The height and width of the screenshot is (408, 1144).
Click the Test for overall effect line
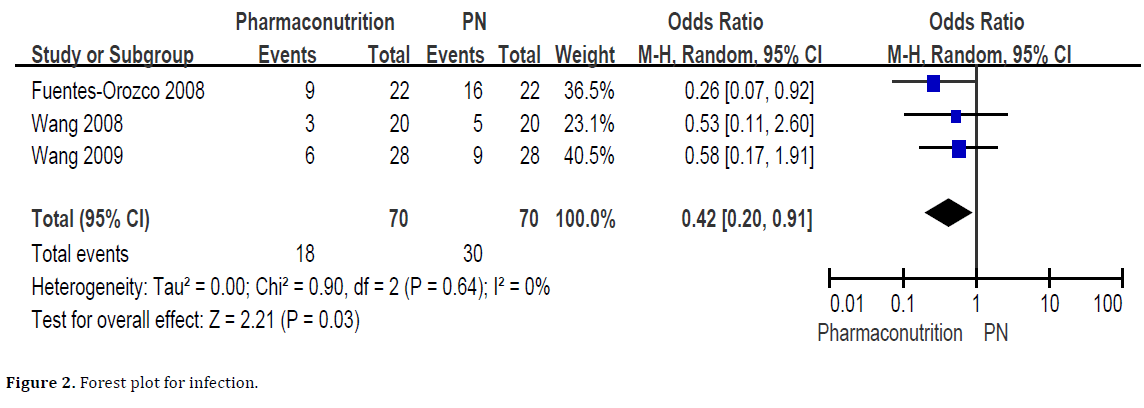[196, 320]
